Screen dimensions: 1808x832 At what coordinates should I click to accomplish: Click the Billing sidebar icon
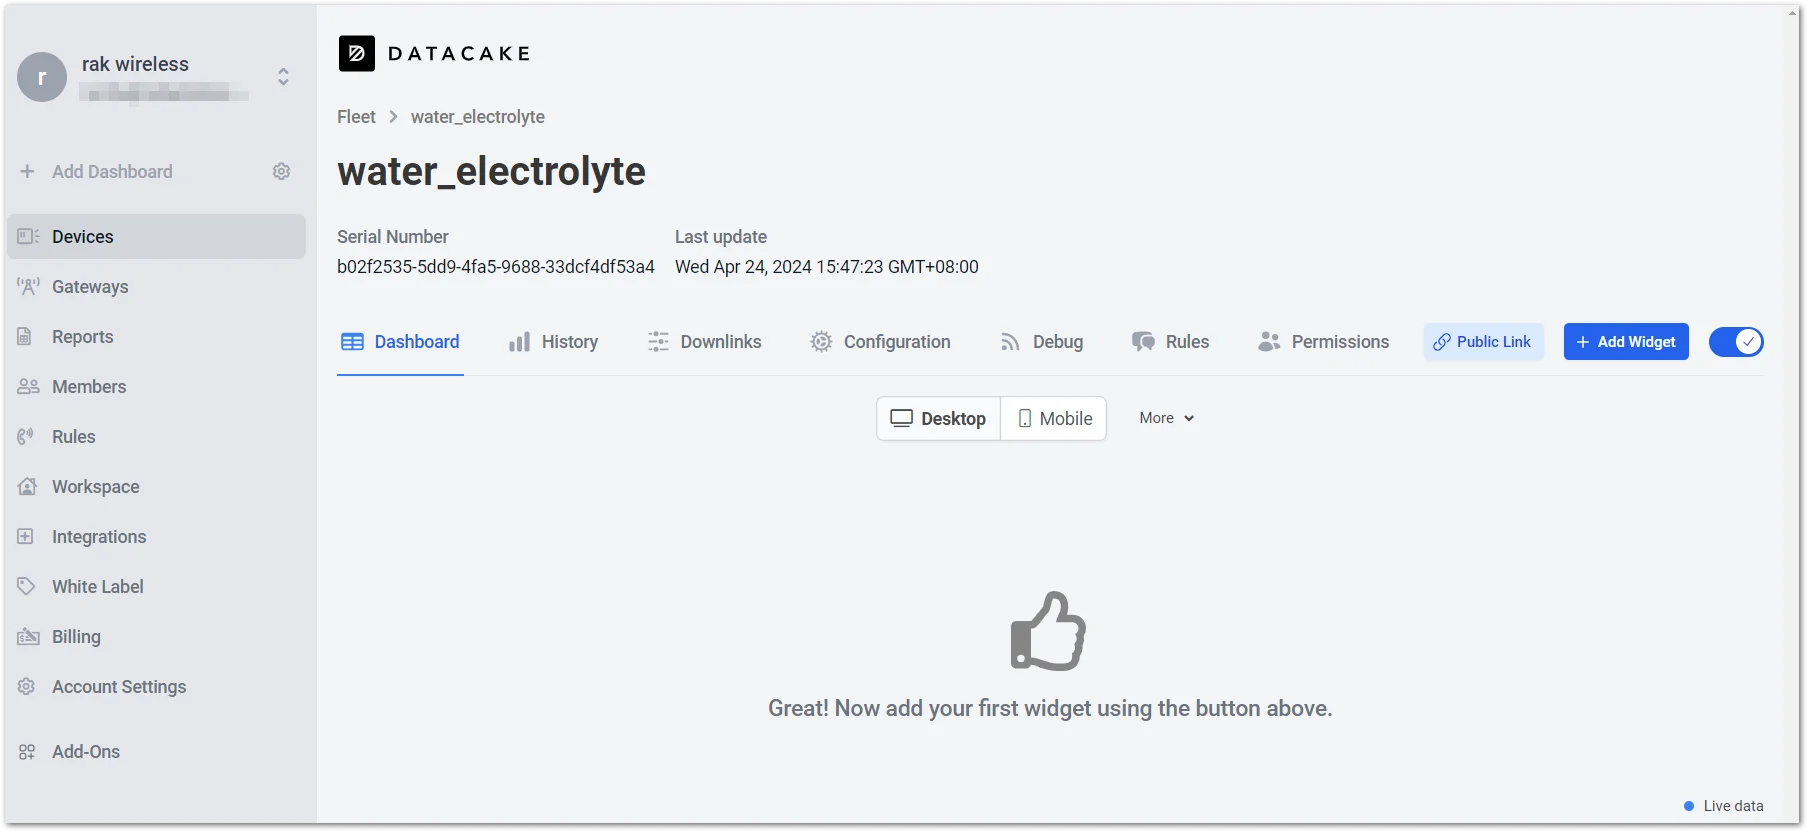(x=28, y=637)
